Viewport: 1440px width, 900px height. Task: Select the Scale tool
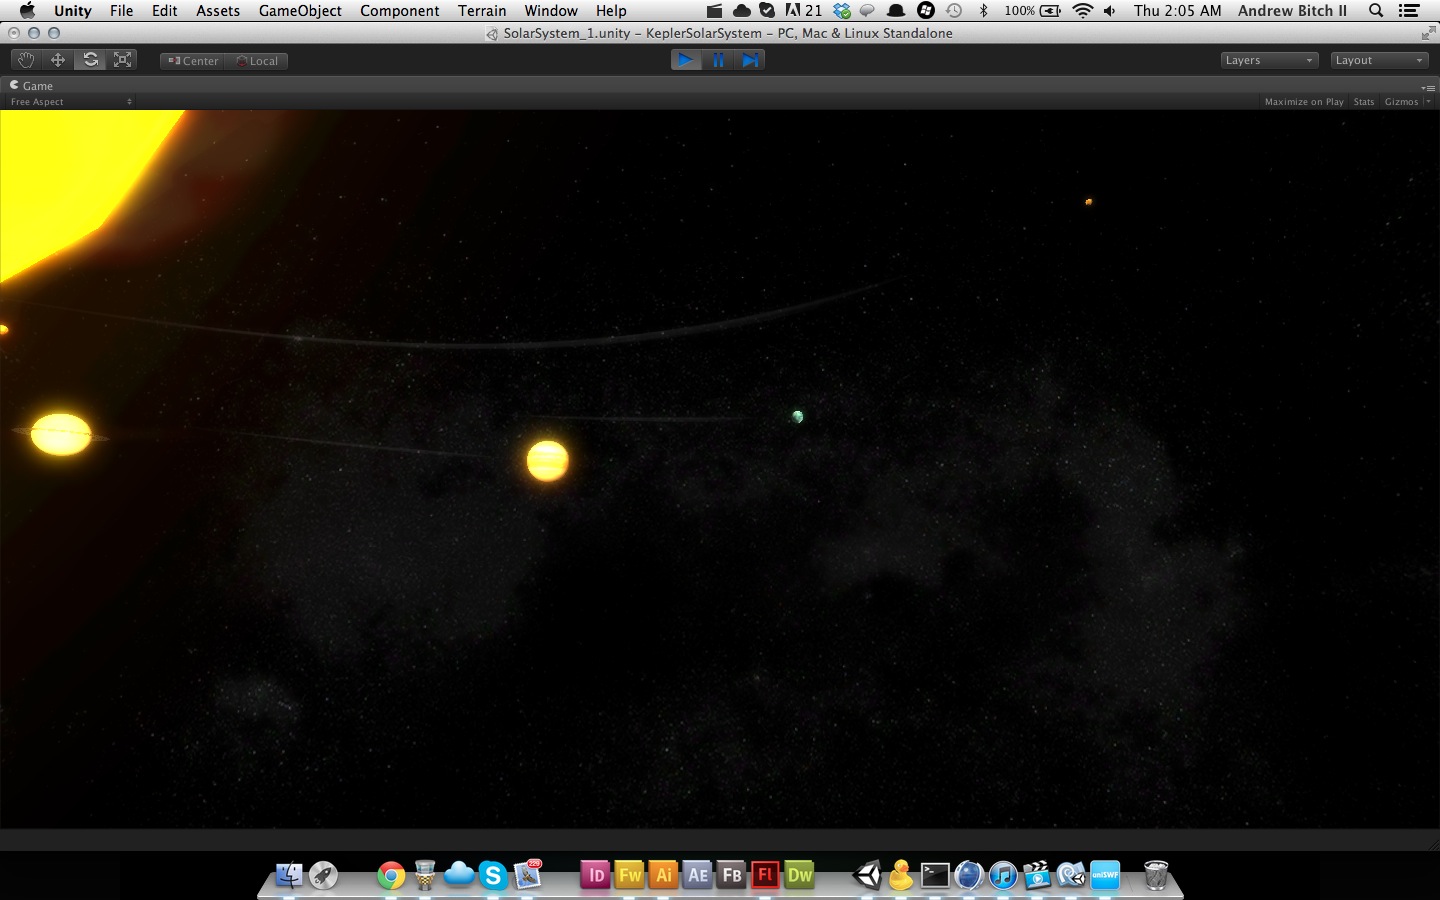coord(122,60)
